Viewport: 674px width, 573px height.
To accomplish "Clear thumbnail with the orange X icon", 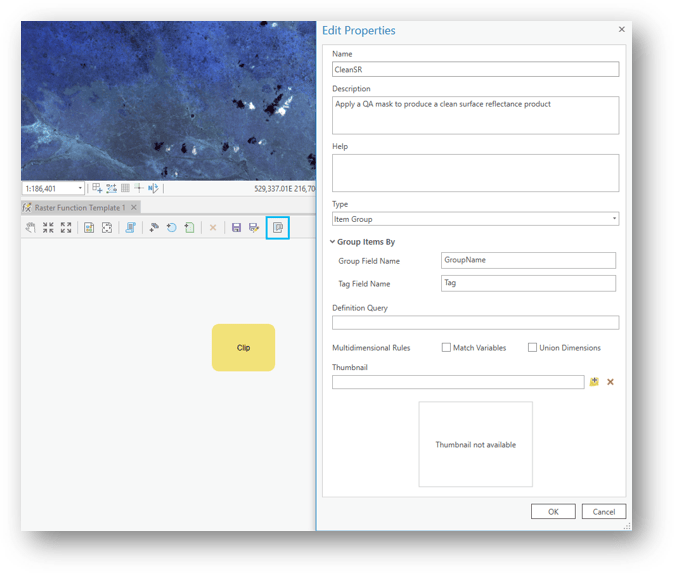I will pyautogui.click(x=610, y=382).
